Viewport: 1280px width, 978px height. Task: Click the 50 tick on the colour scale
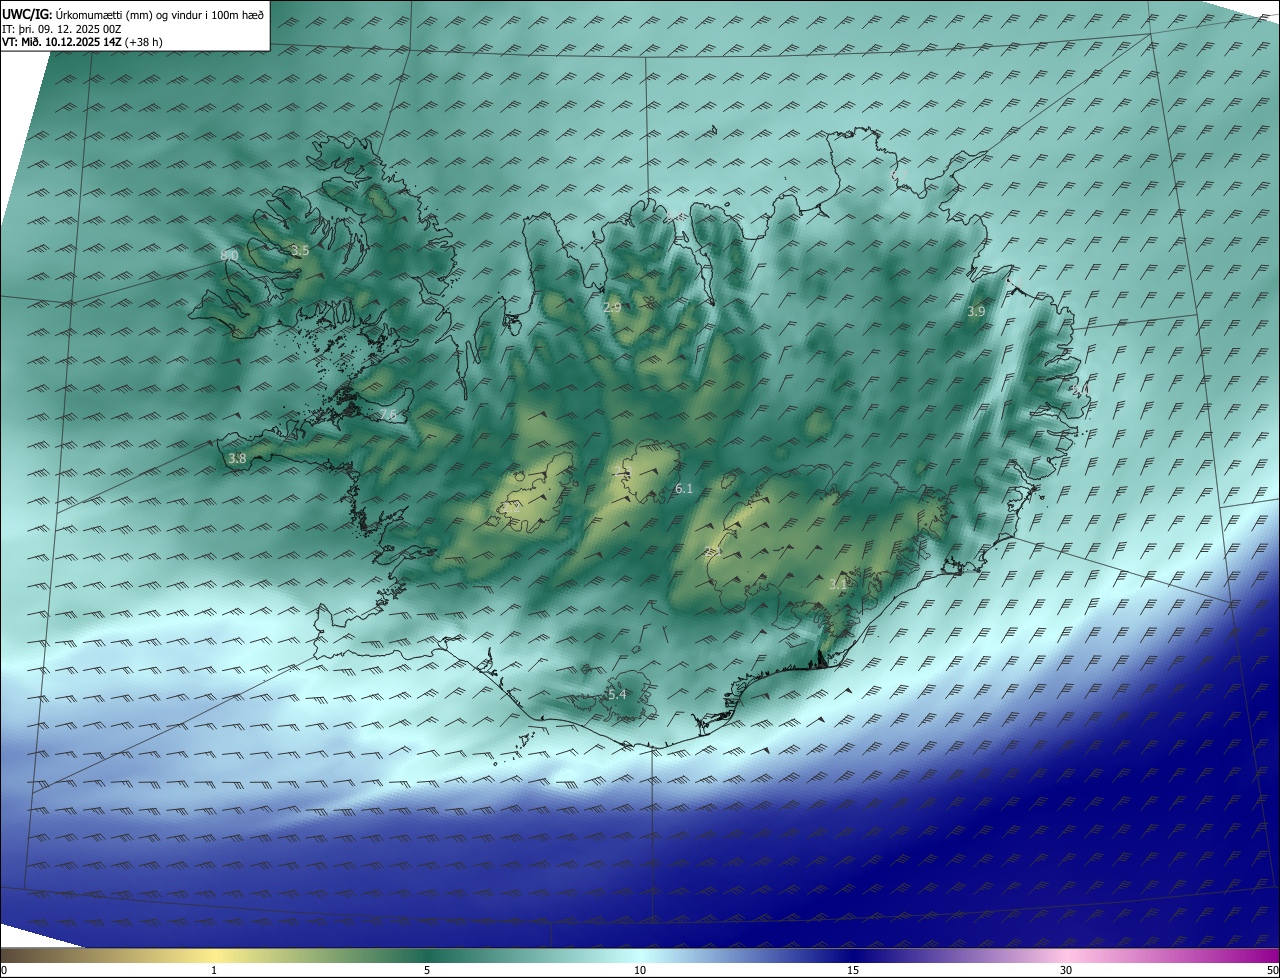(x=1273, y=970)
